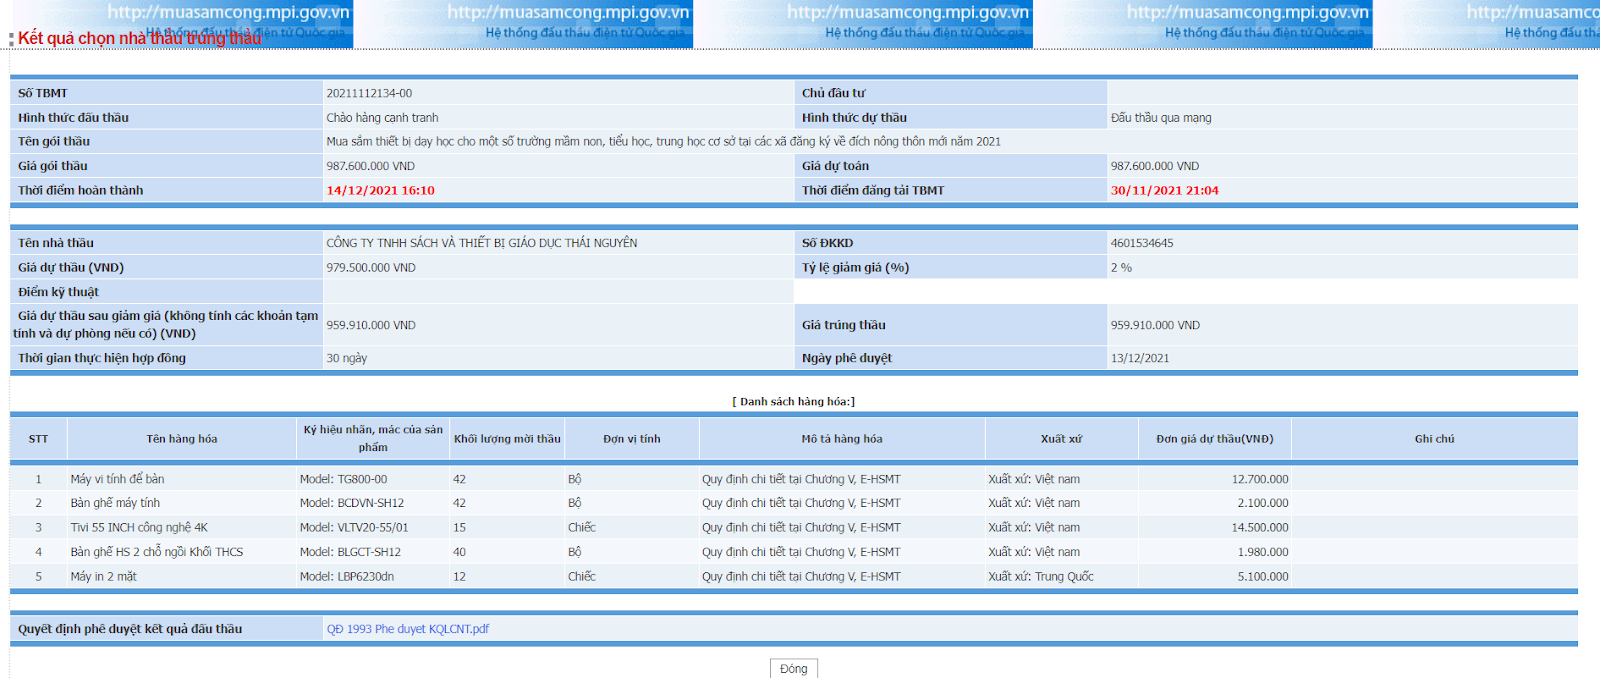Click the Xuất xứ: Trung Quốc cell
This screenshot has width=1600, height=678.
[1040, 576]
